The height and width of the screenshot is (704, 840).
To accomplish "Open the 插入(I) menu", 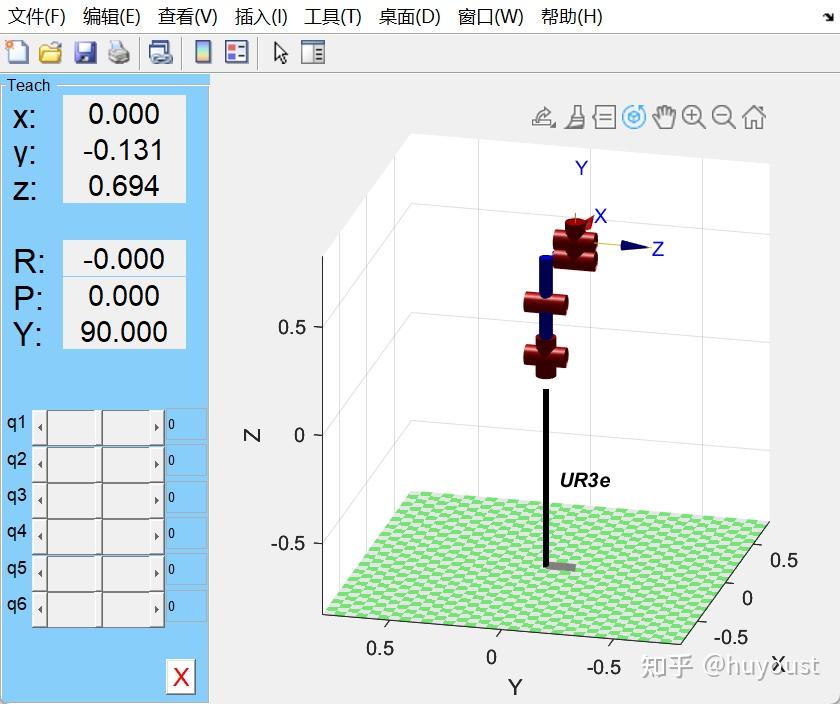I will [260, 16].
